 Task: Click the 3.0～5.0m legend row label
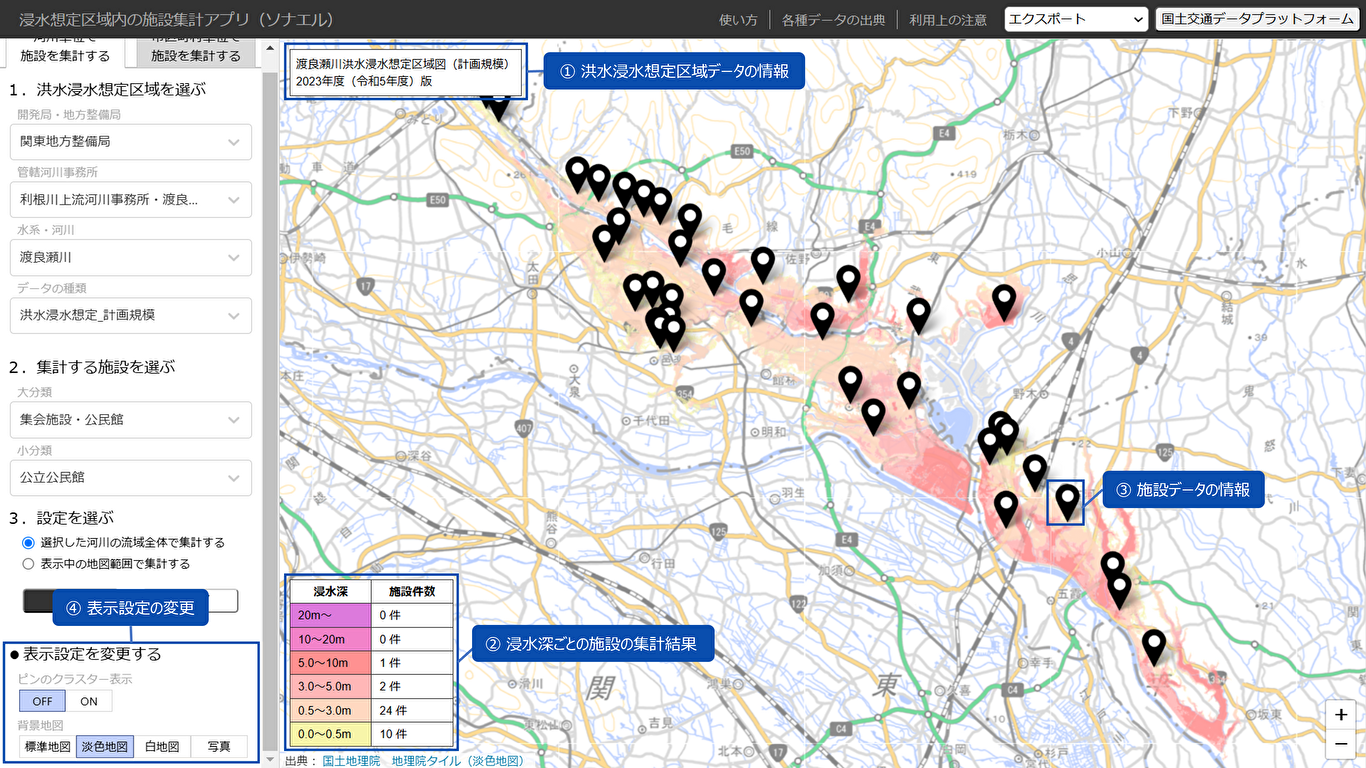325,687
